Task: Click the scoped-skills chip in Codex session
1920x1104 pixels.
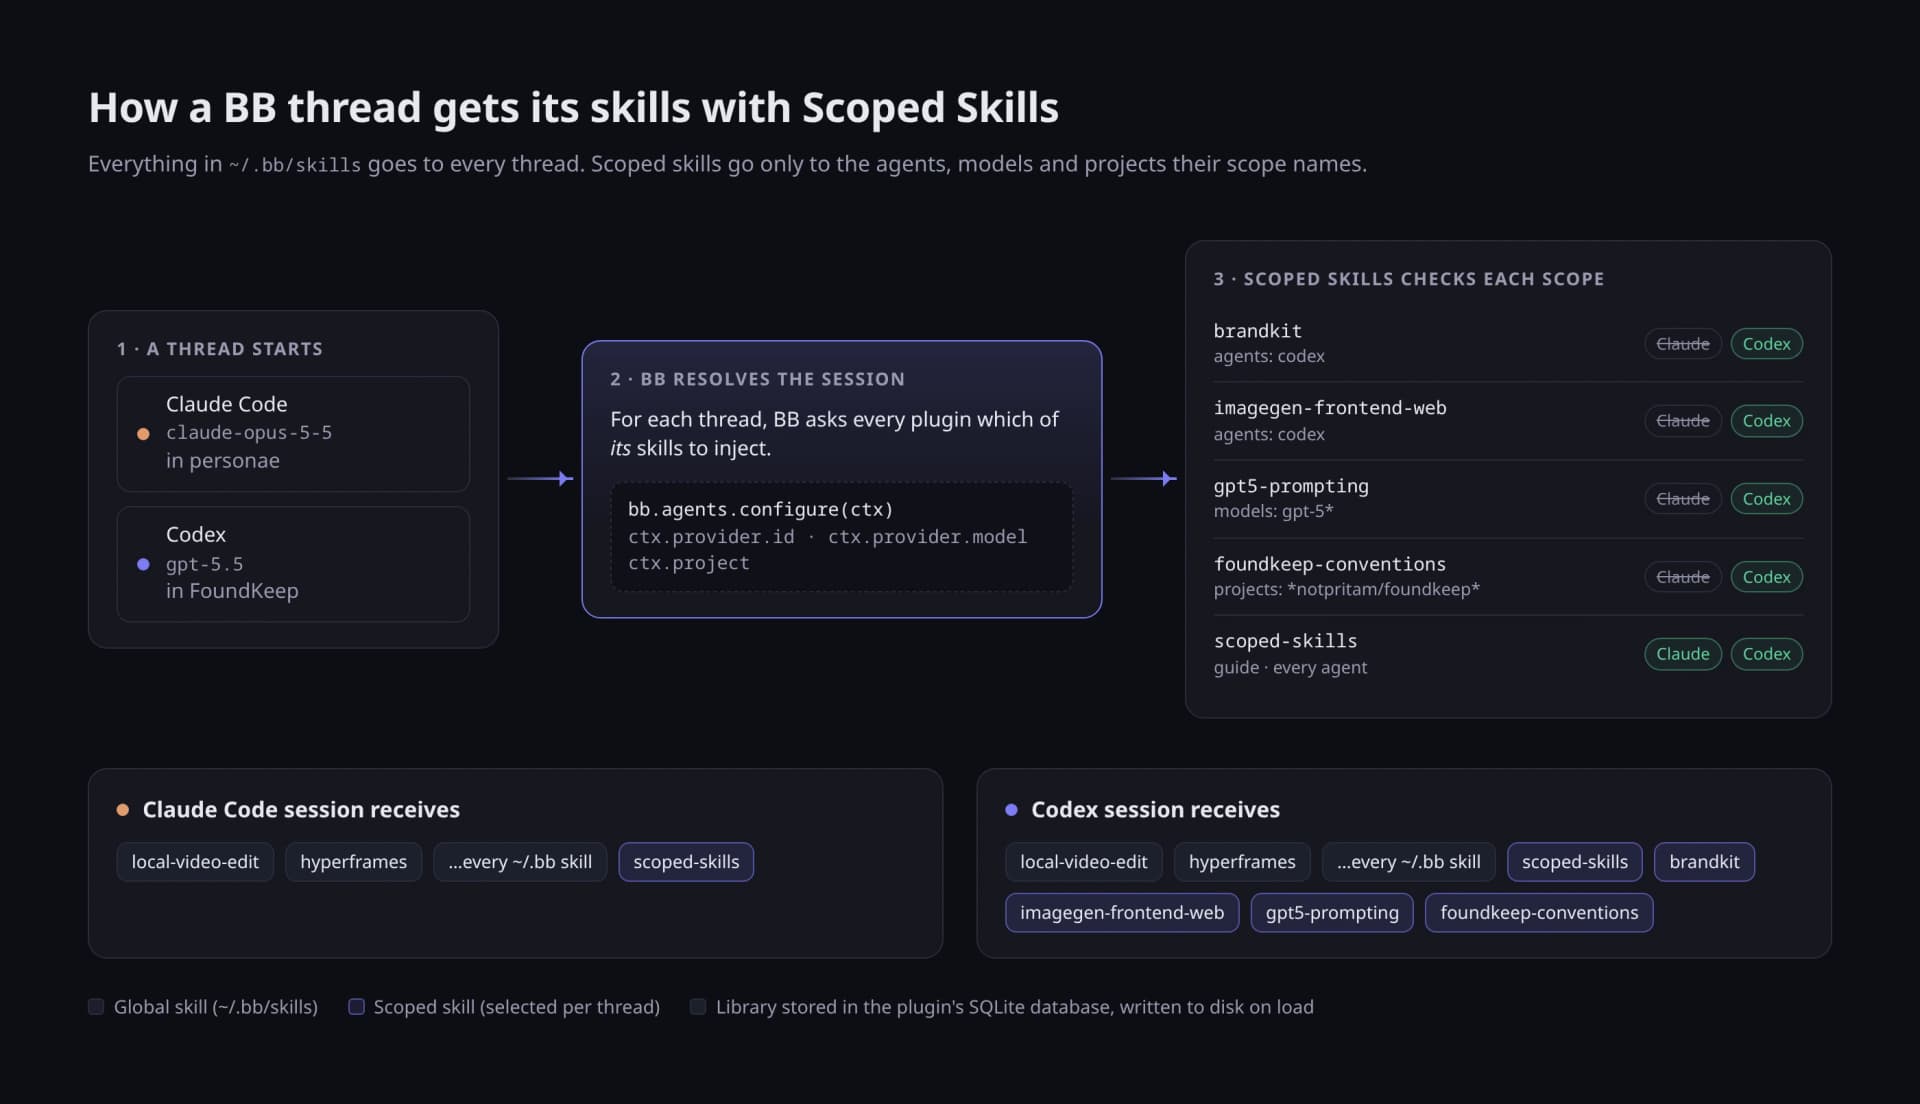Action: (1575, 862)
